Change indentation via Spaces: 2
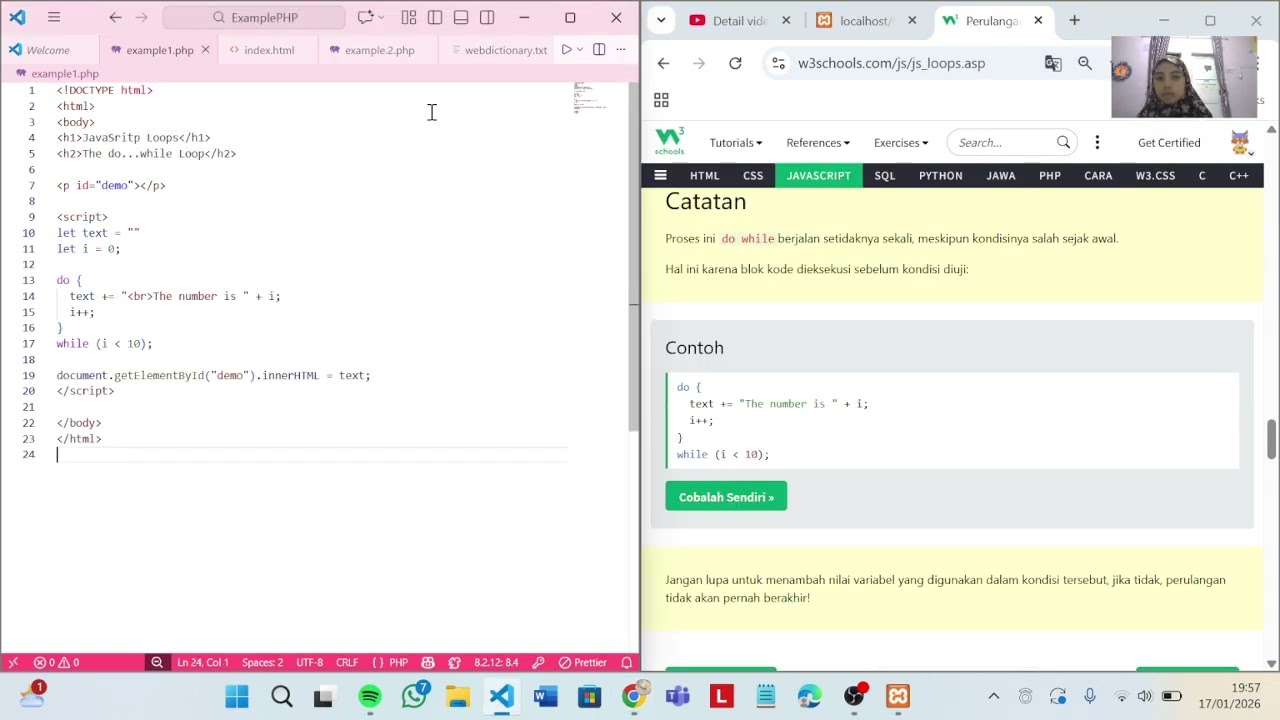 click(x=262, y=662)
